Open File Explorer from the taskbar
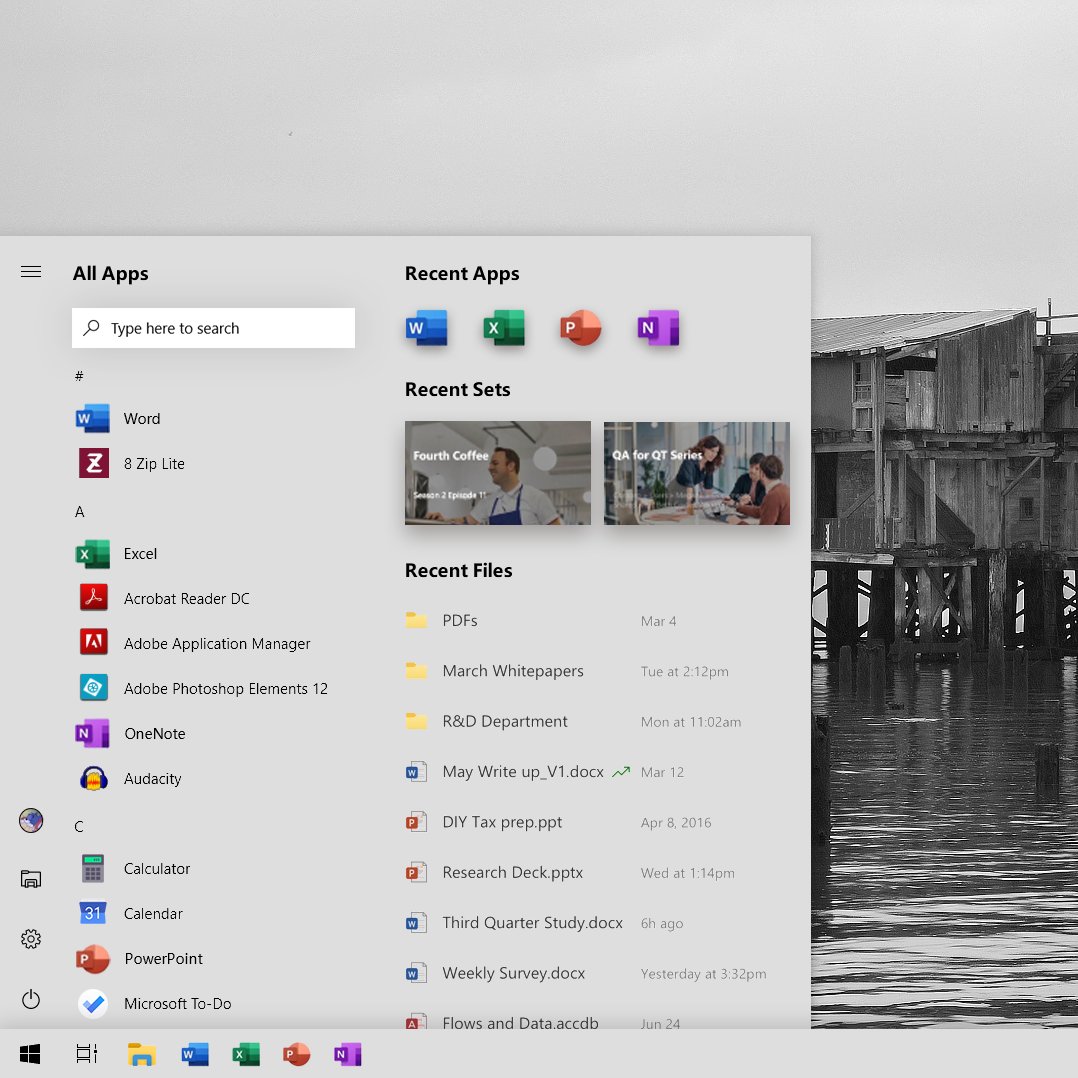This screenshot has width=1078, height=1078. pos(141,1053)
